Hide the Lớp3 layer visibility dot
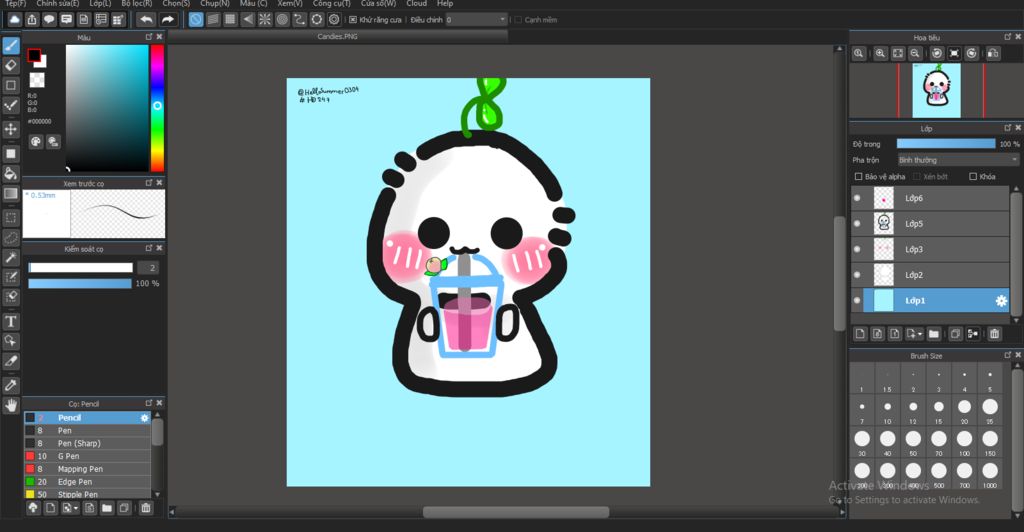 pyautogui.click(x=857, y=249)
